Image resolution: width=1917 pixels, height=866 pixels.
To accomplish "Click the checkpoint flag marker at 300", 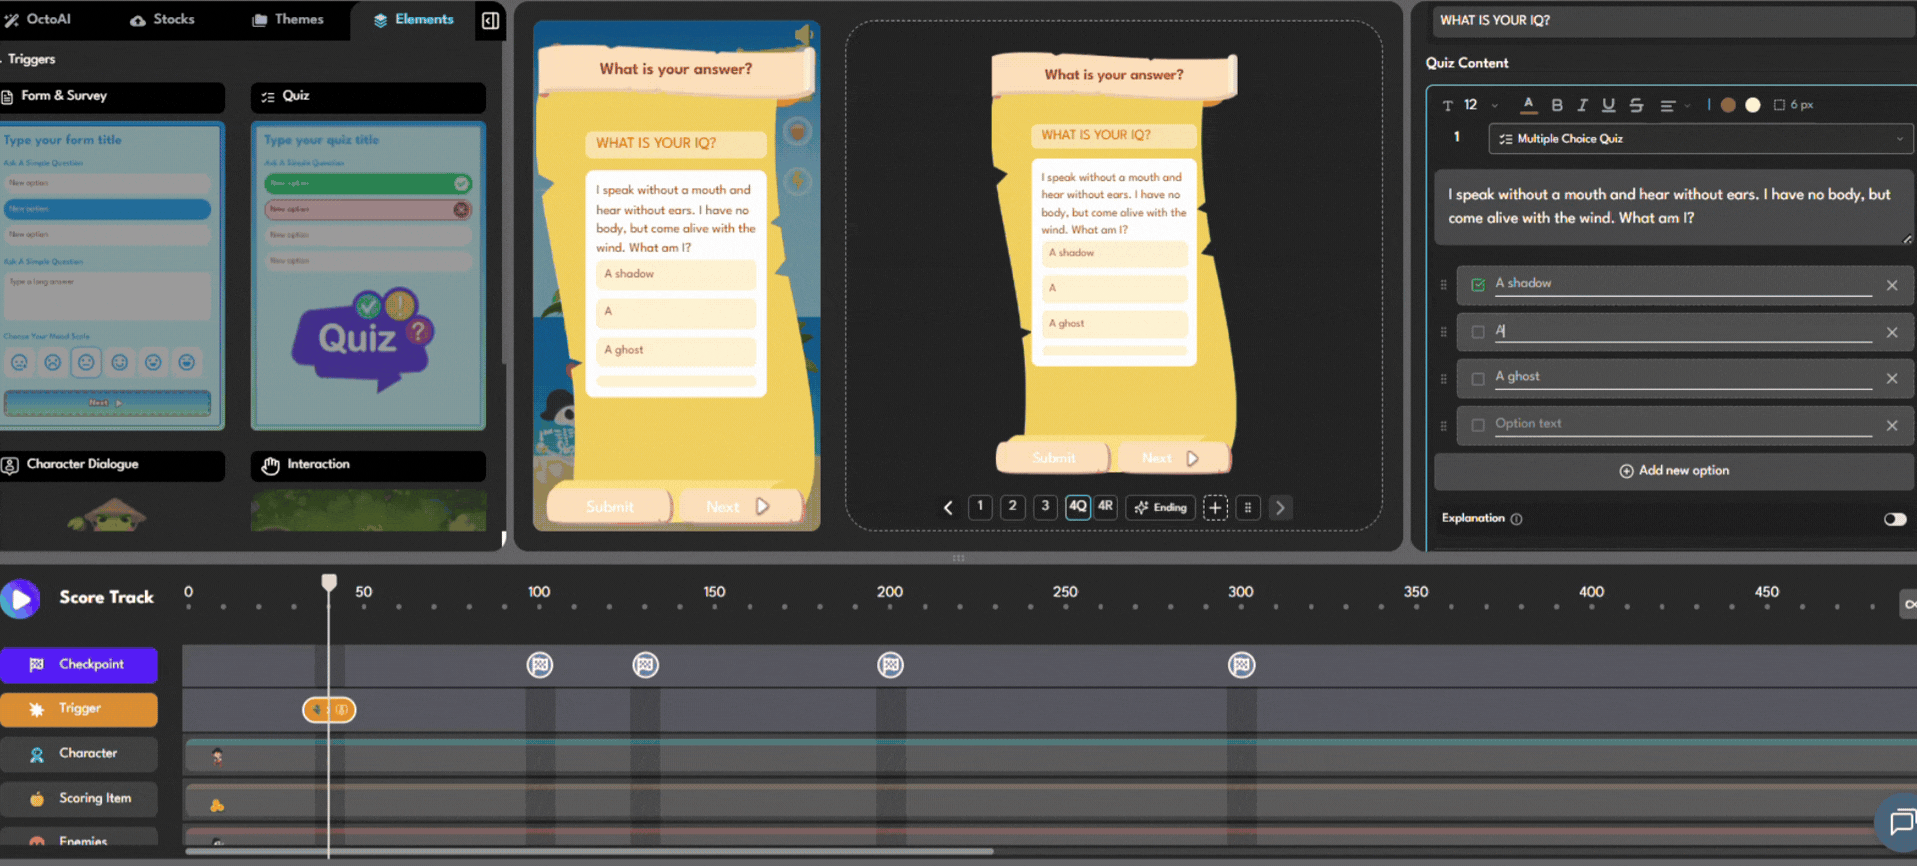I will click(1241, 665).
